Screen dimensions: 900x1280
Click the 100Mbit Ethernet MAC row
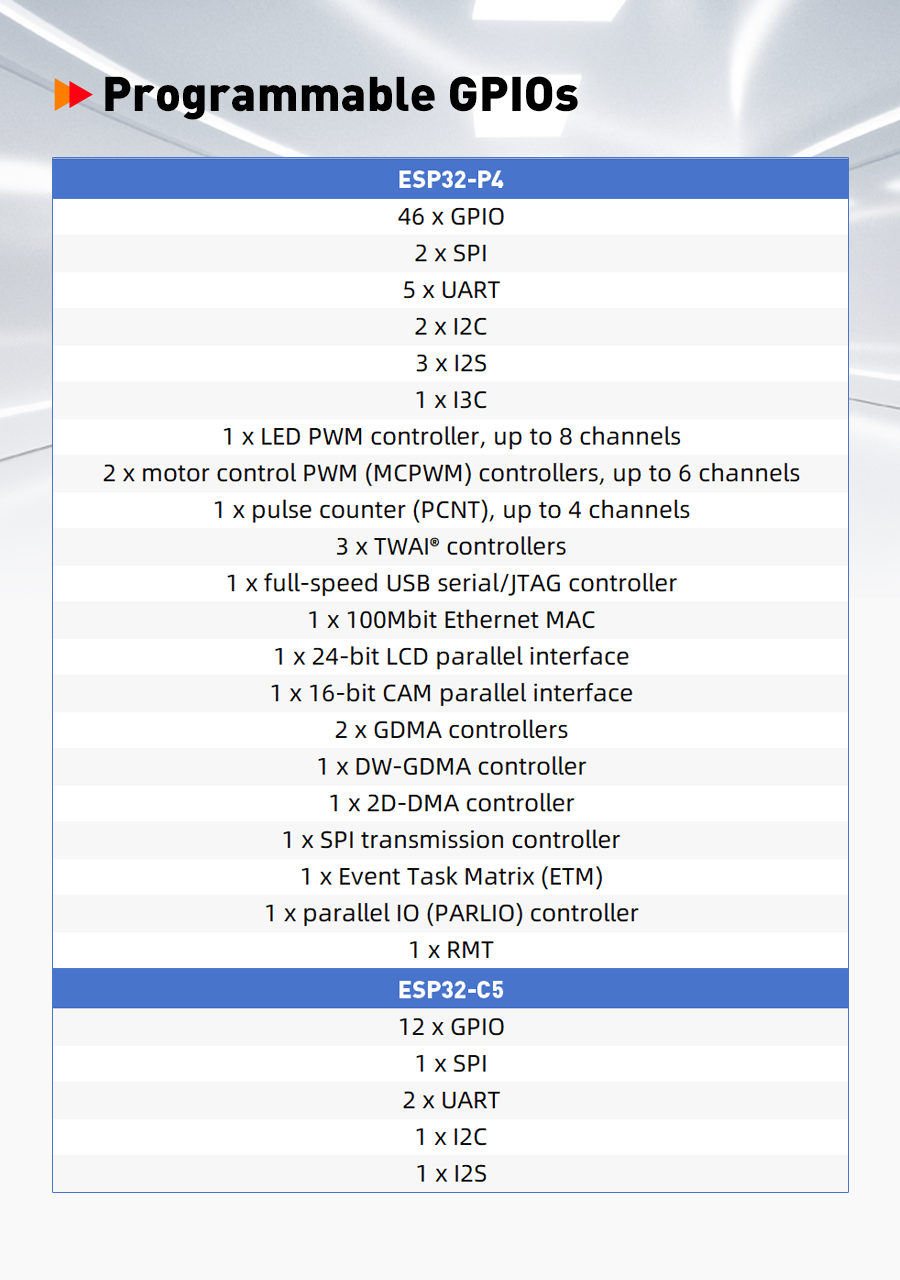pyautogui.click(x=450, y=620)
